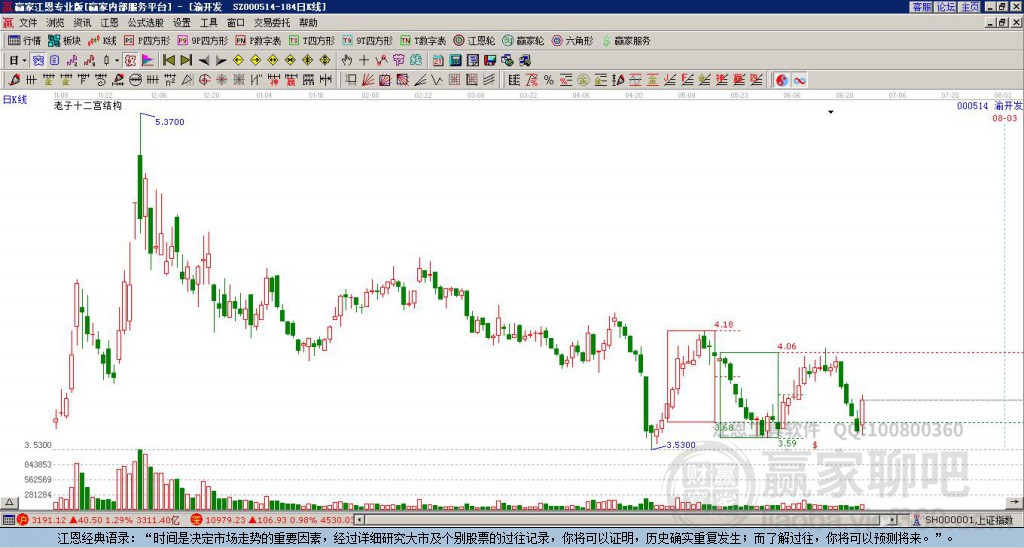Open the calculator icon

point(455,60)
